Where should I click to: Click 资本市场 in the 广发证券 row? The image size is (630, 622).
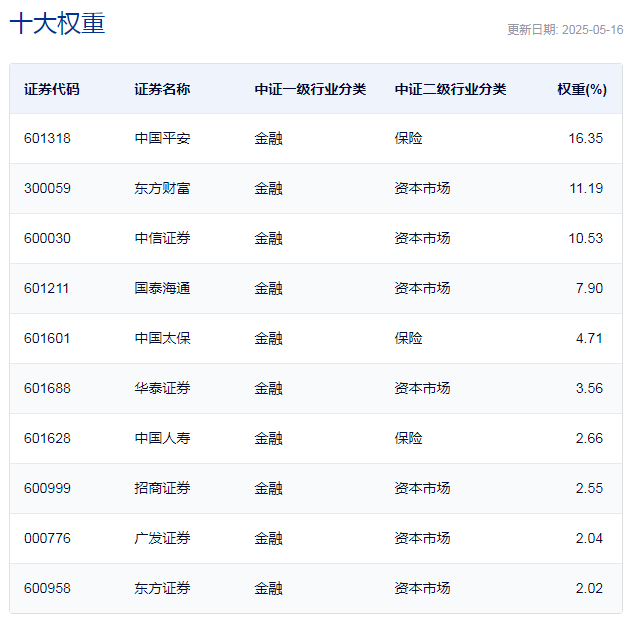[x=422, y=538]
